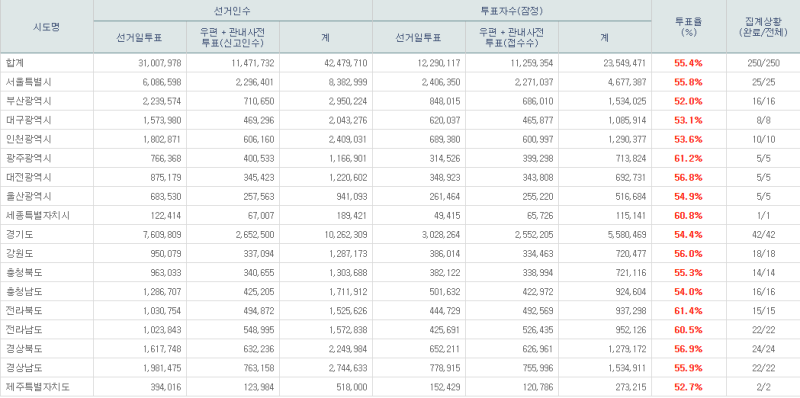
Task: Click 전라북도 count status 15/15
Action: point(763,311)
